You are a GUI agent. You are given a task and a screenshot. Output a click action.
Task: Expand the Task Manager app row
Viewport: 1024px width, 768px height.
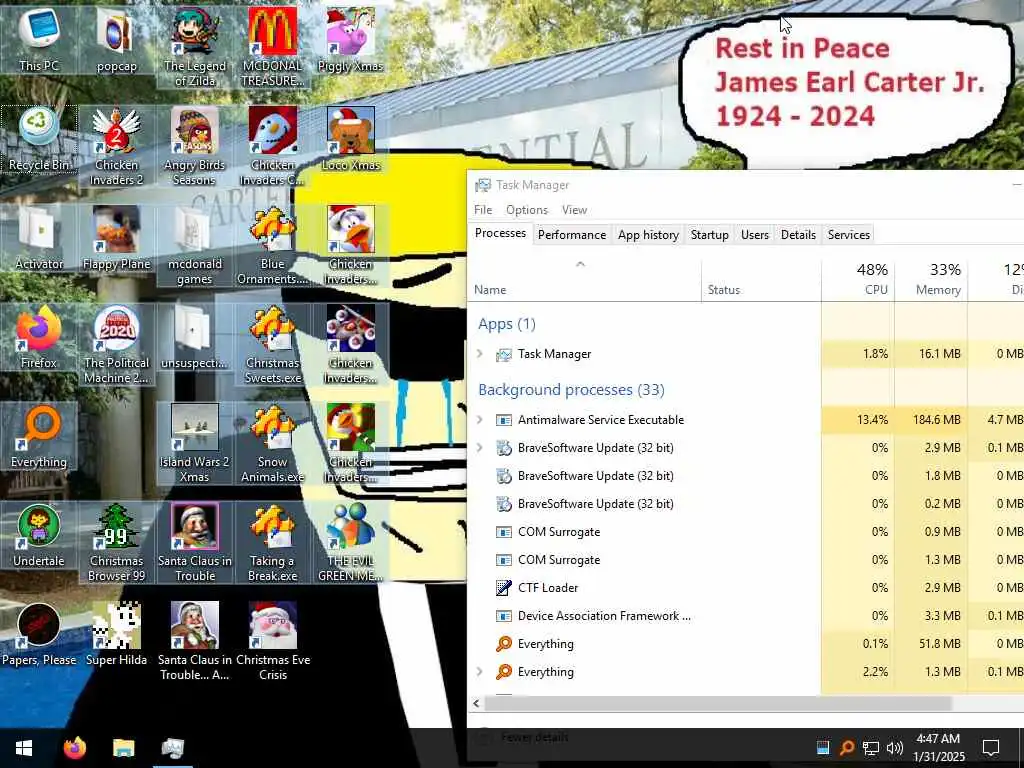point(480,354)
